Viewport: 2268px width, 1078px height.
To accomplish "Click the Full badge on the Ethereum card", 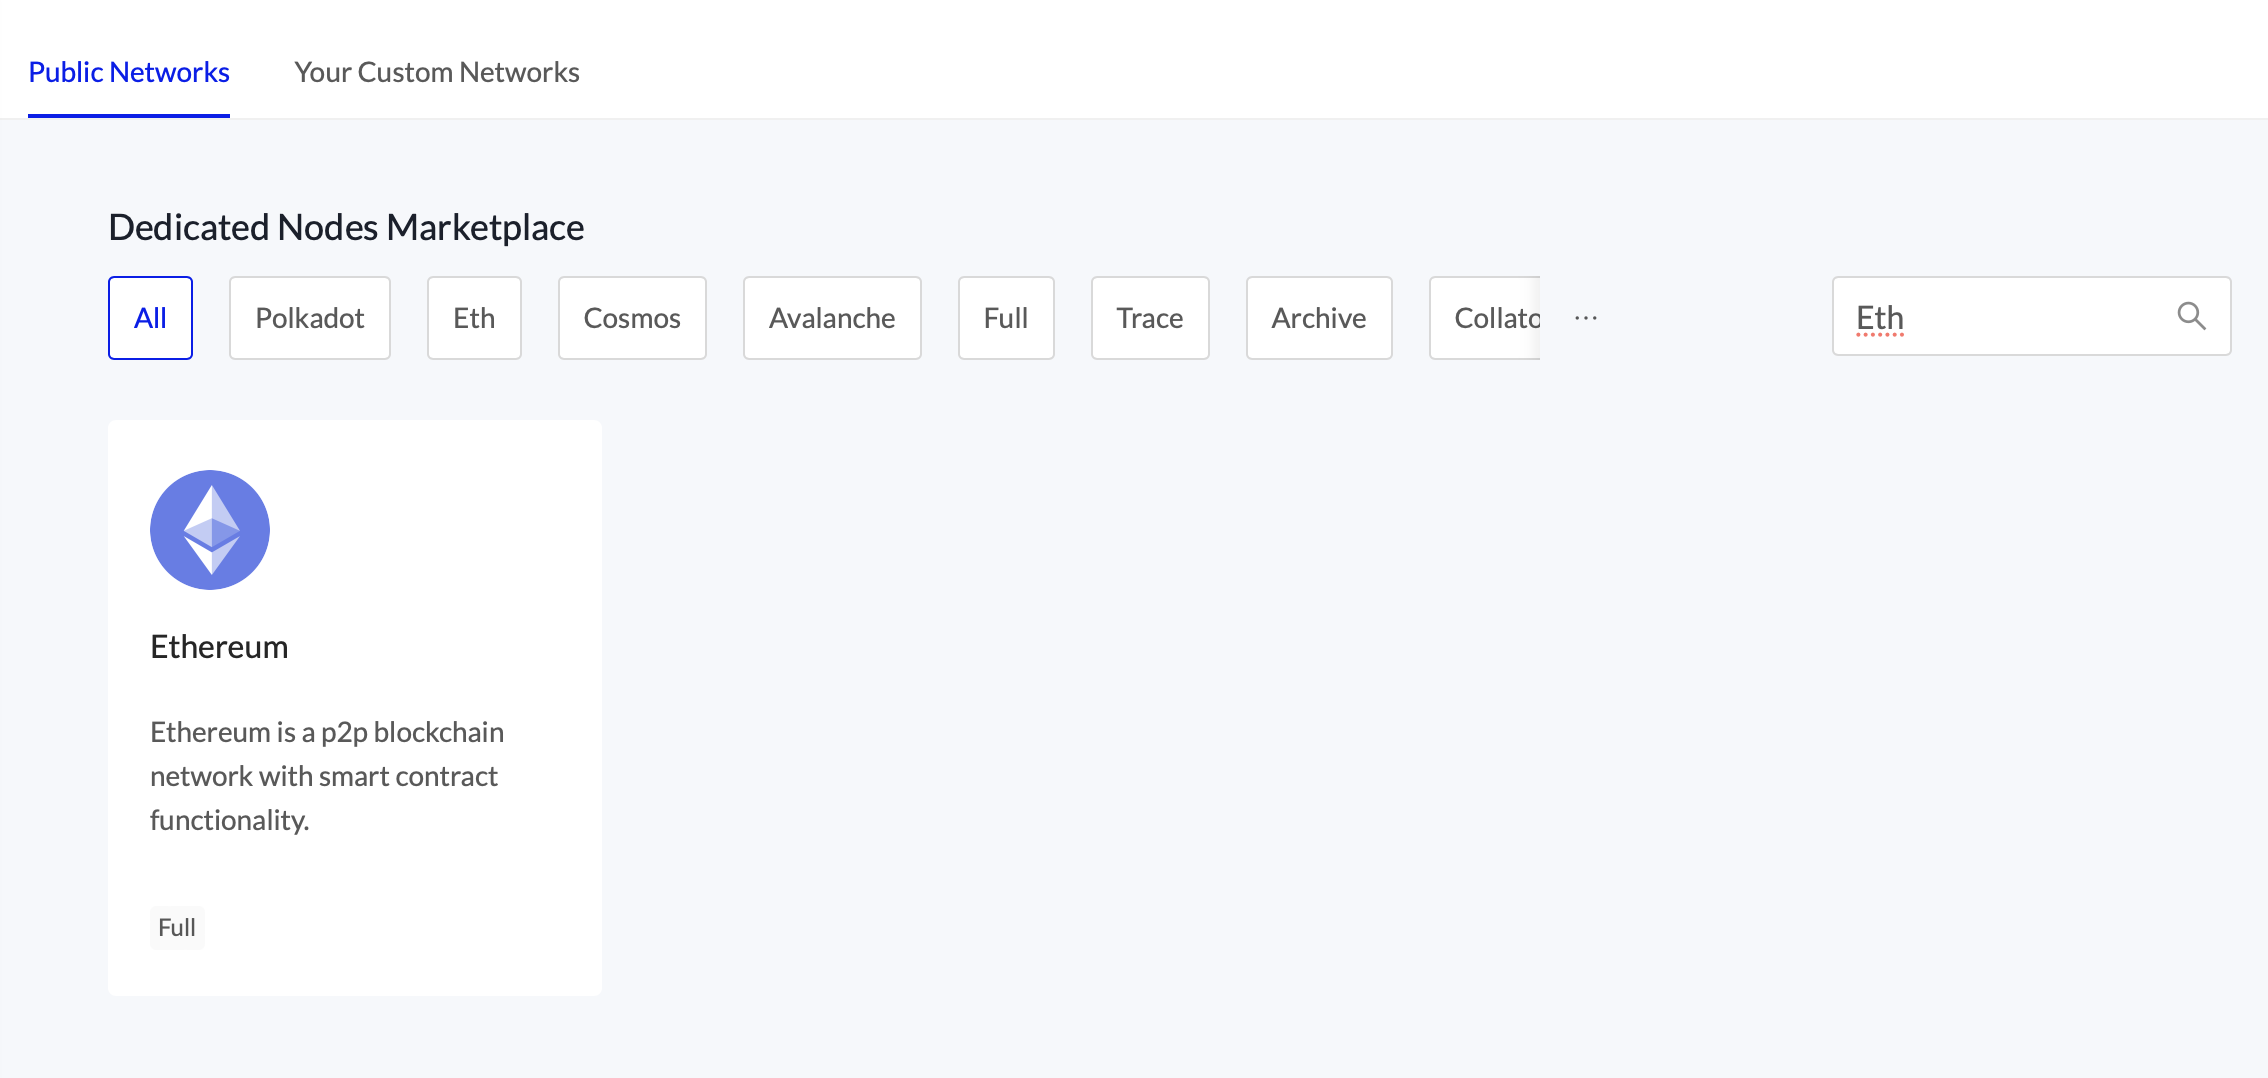I will 176,927.
